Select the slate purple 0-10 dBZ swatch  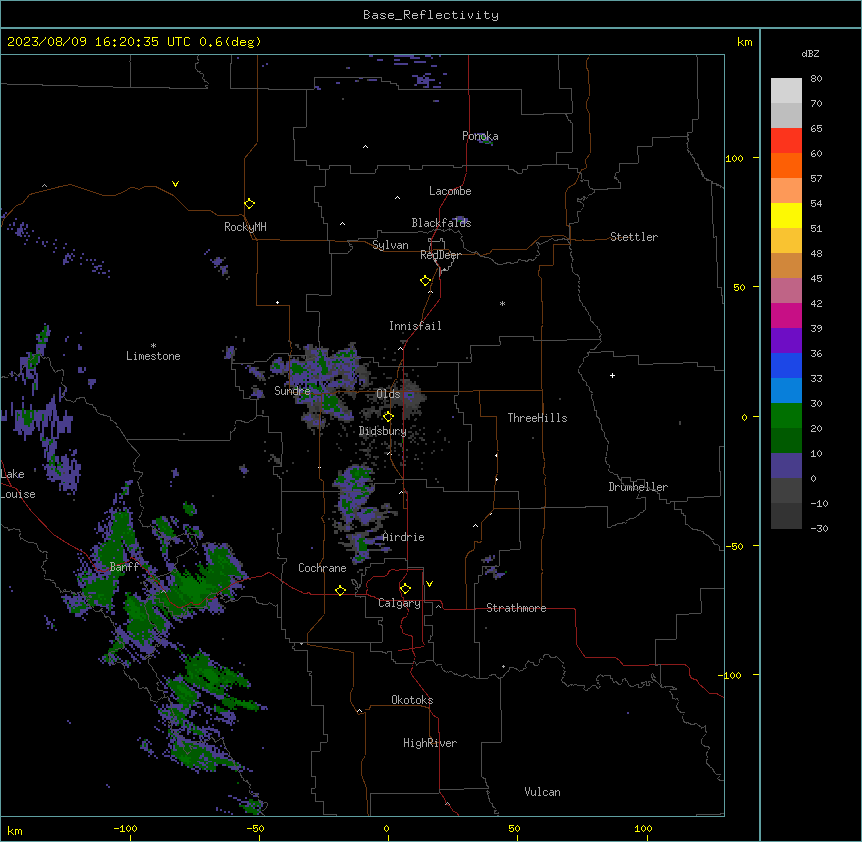coord(786,466)
